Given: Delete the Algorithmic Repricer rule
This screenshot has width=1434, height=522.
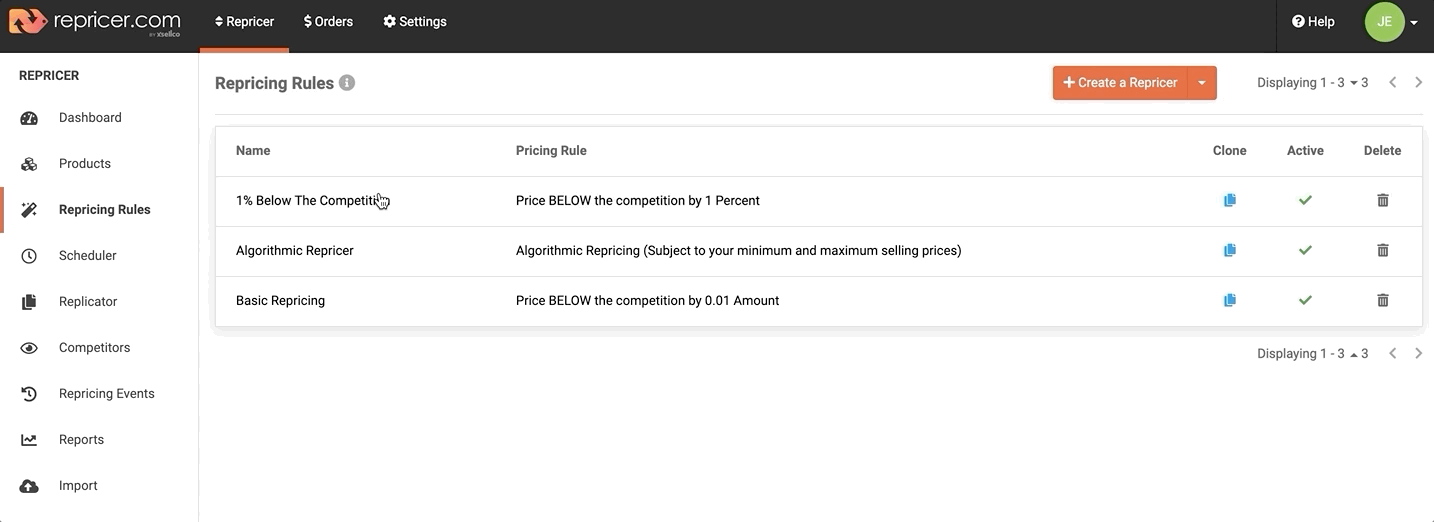Looking at the screenshot, I should [1383, 250].
